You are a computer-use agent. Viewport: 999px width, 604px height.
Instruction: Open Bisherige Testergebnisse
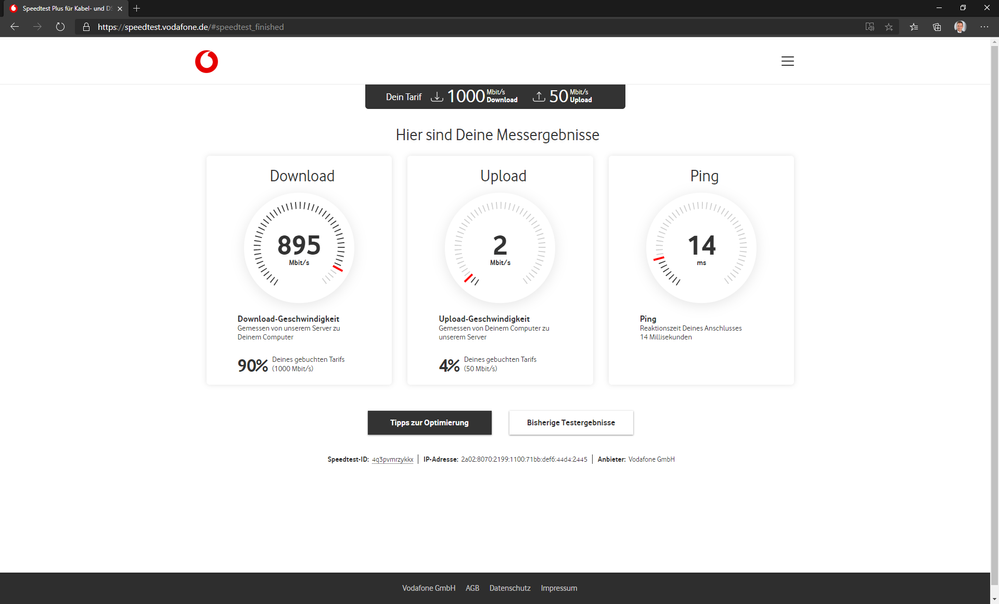570,422
